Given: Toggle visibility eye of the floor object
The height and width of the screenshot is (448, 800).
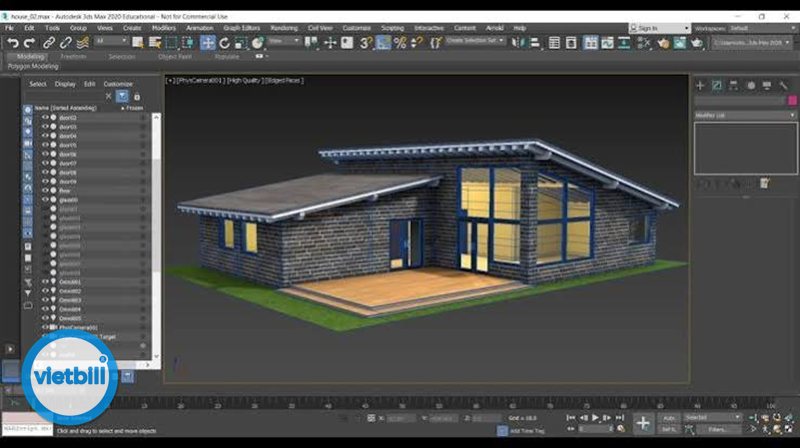Looking at the screenshot, I should [45, 191].
